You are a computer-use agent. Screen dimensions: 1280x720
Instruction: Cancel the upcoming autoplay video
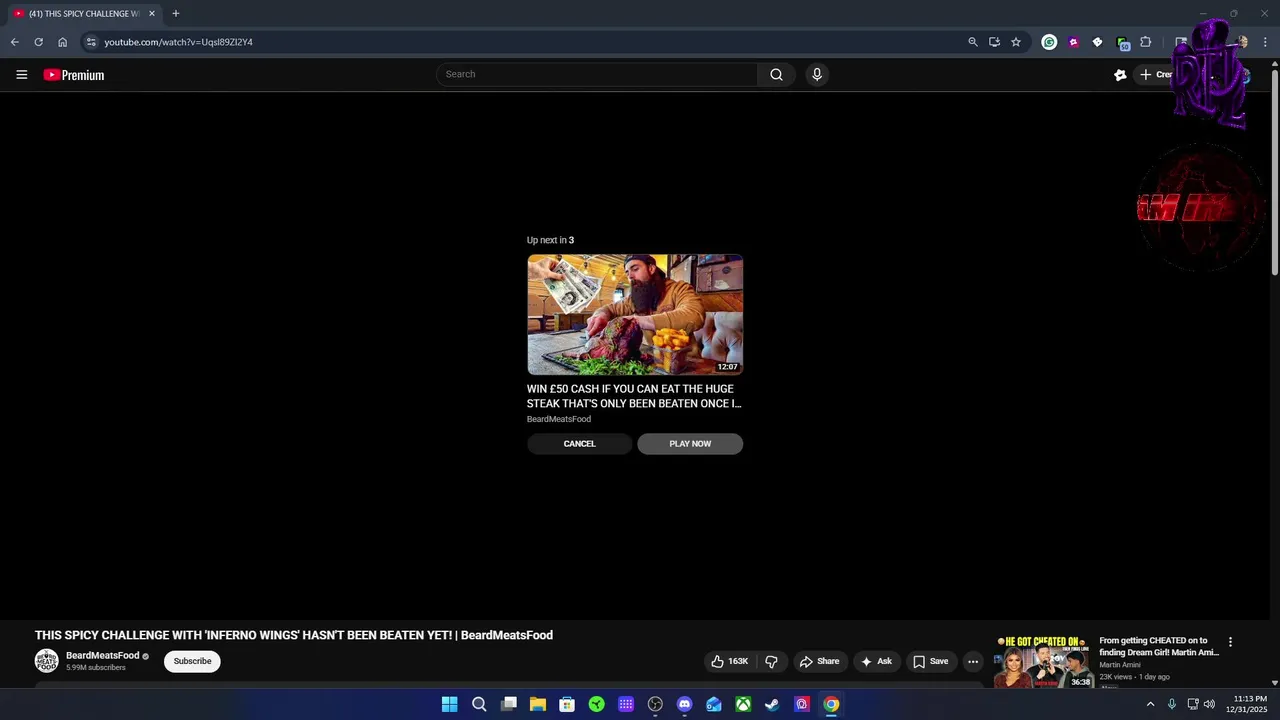click(579, 444)
